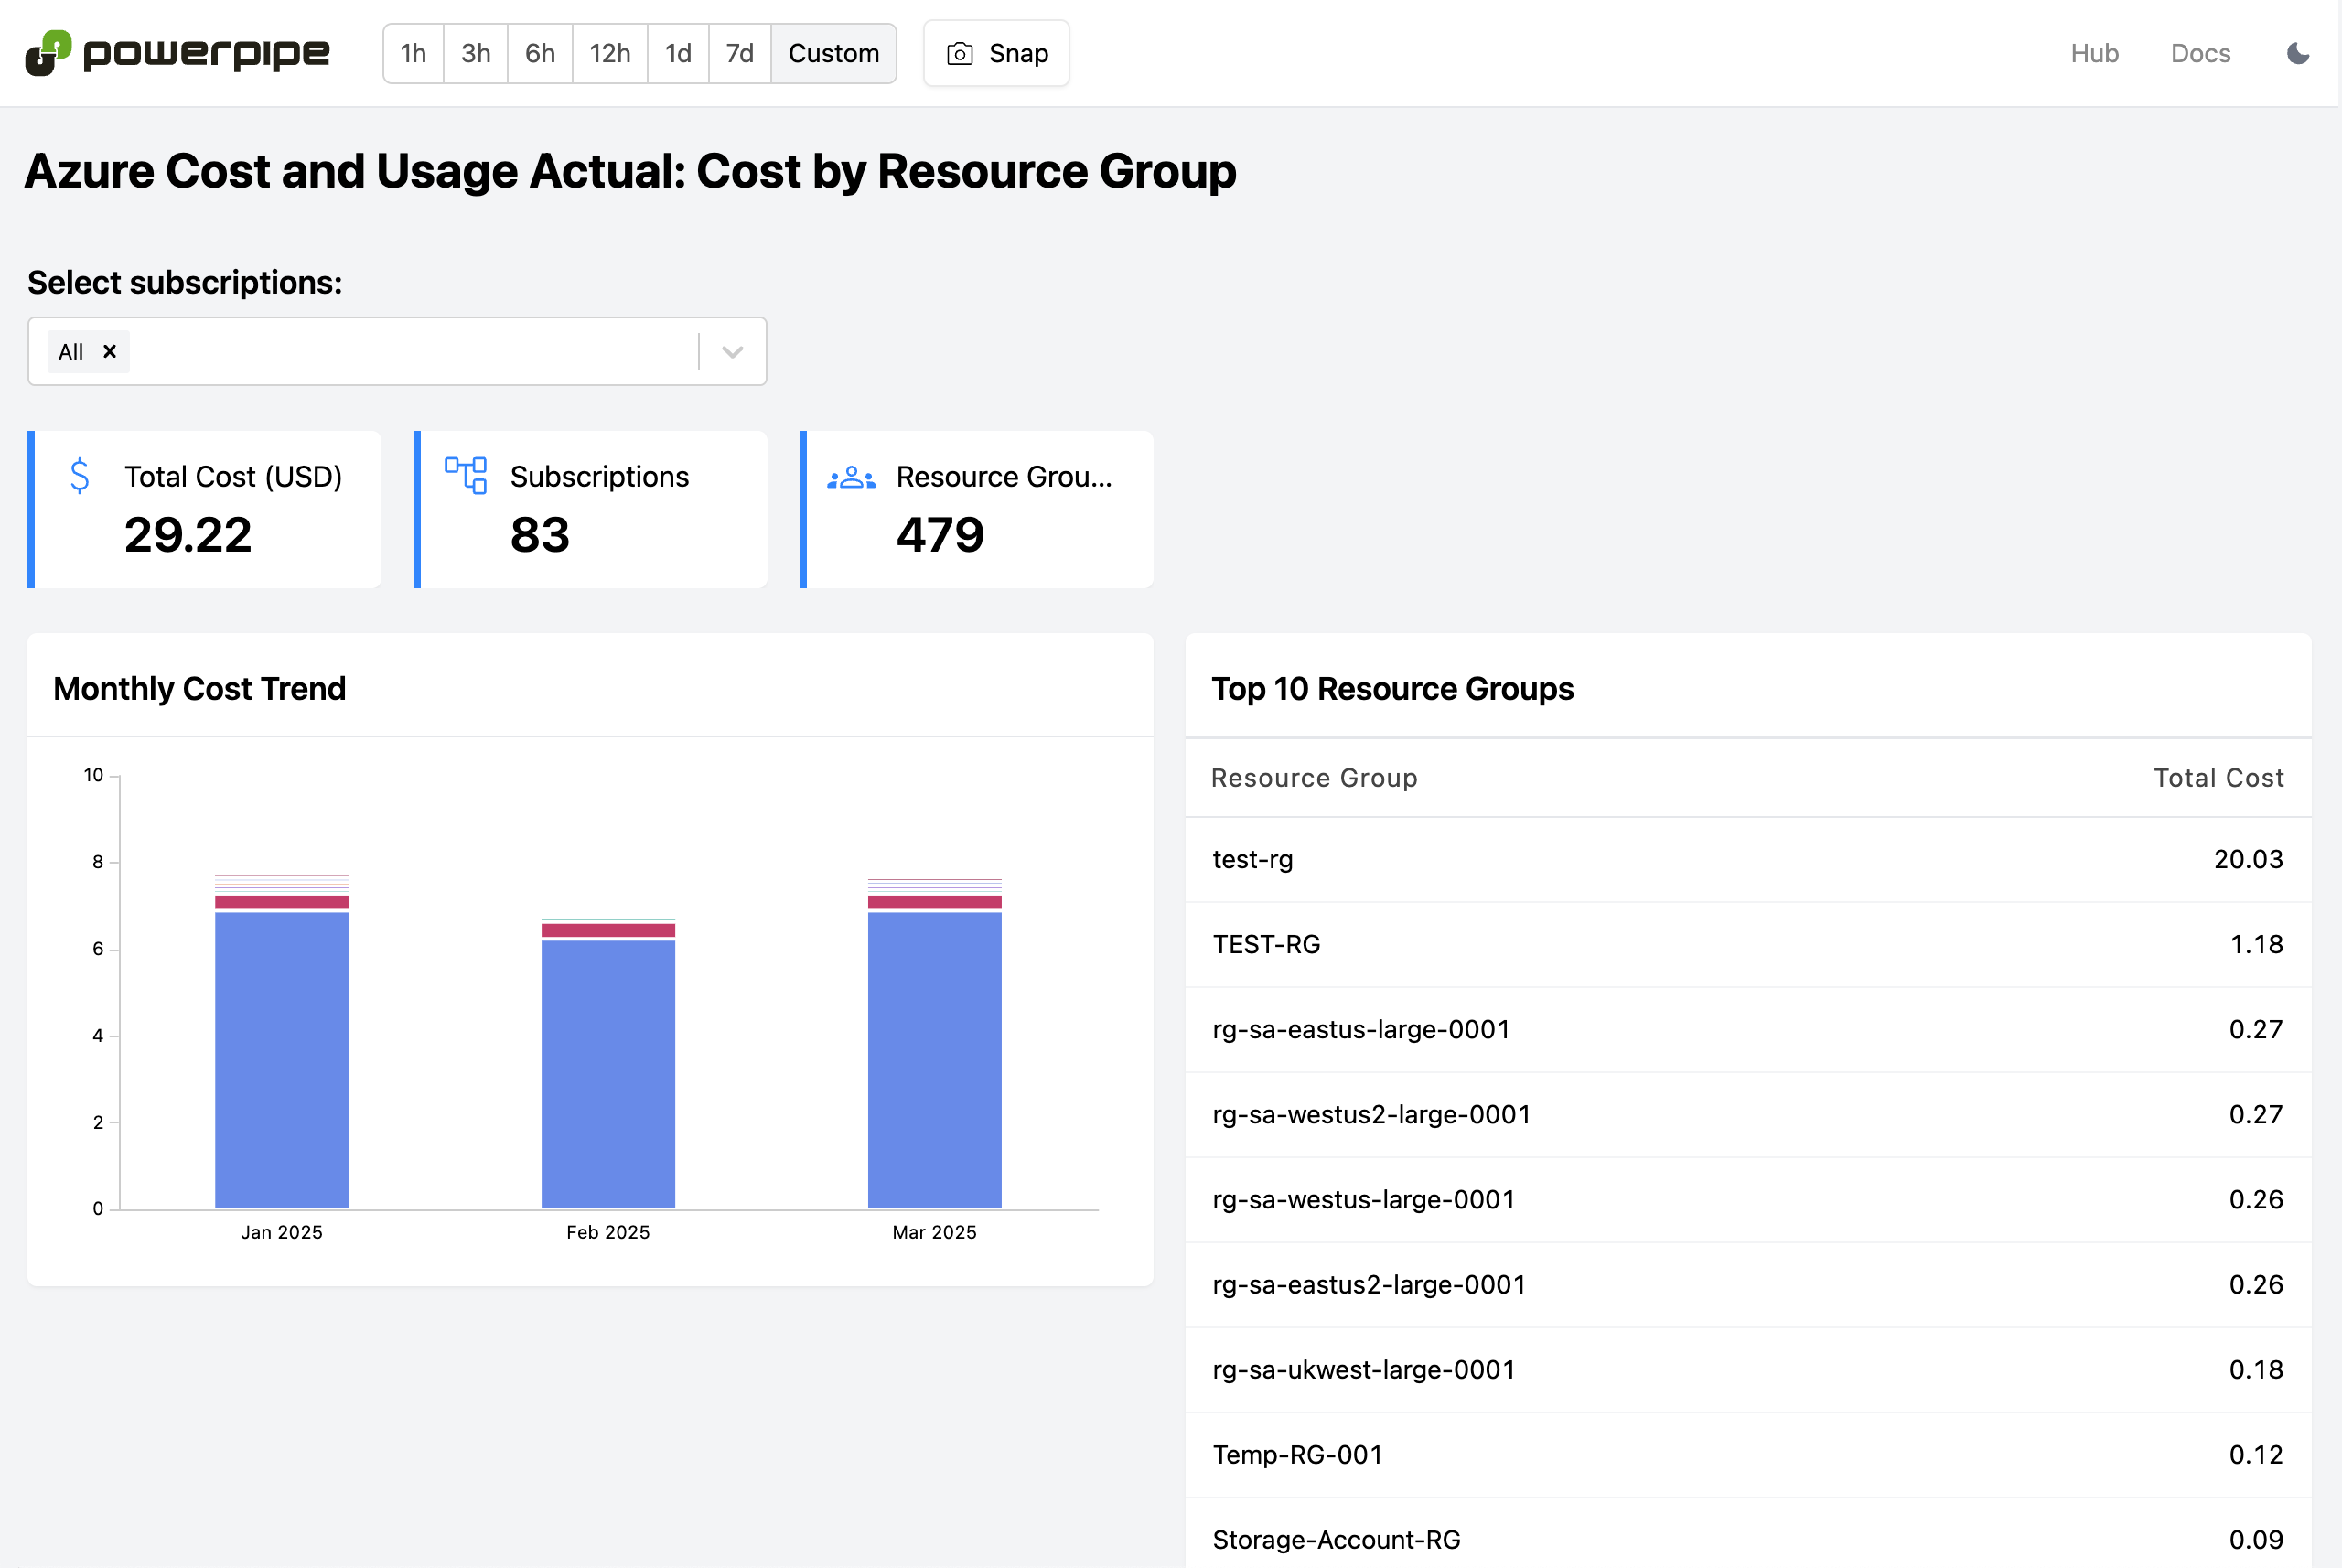Click the hierarchy icon on the Subscriptions card

(466, 477)
